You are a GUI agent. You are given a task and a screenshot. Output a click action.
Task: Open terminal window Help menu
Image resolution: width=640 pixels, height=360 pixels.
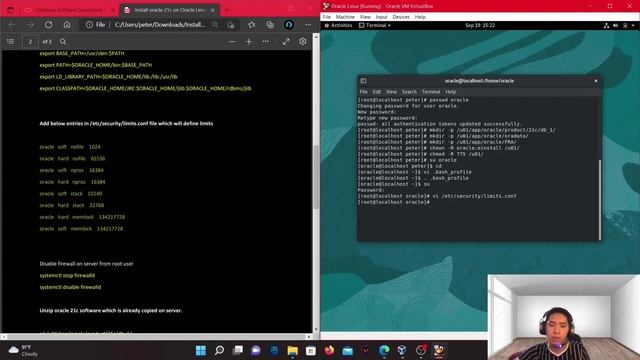pyautogui.click(x=450, y=92)
